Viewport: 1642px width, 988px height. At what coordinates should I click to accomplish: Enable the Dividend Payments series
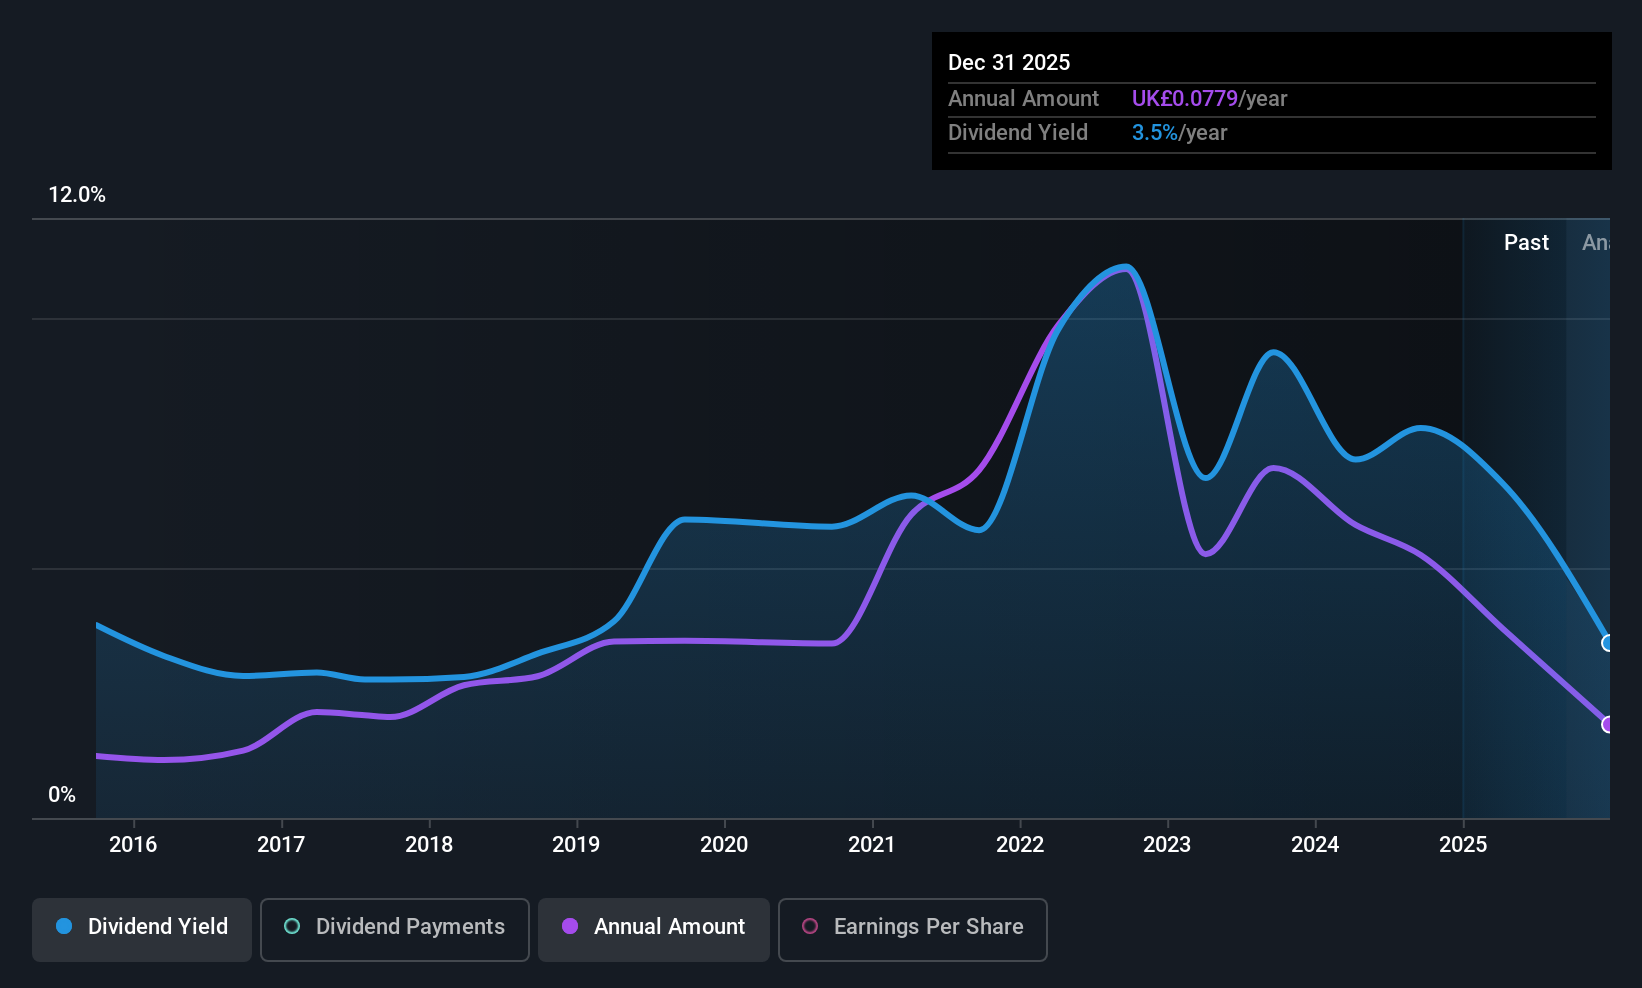395,929
